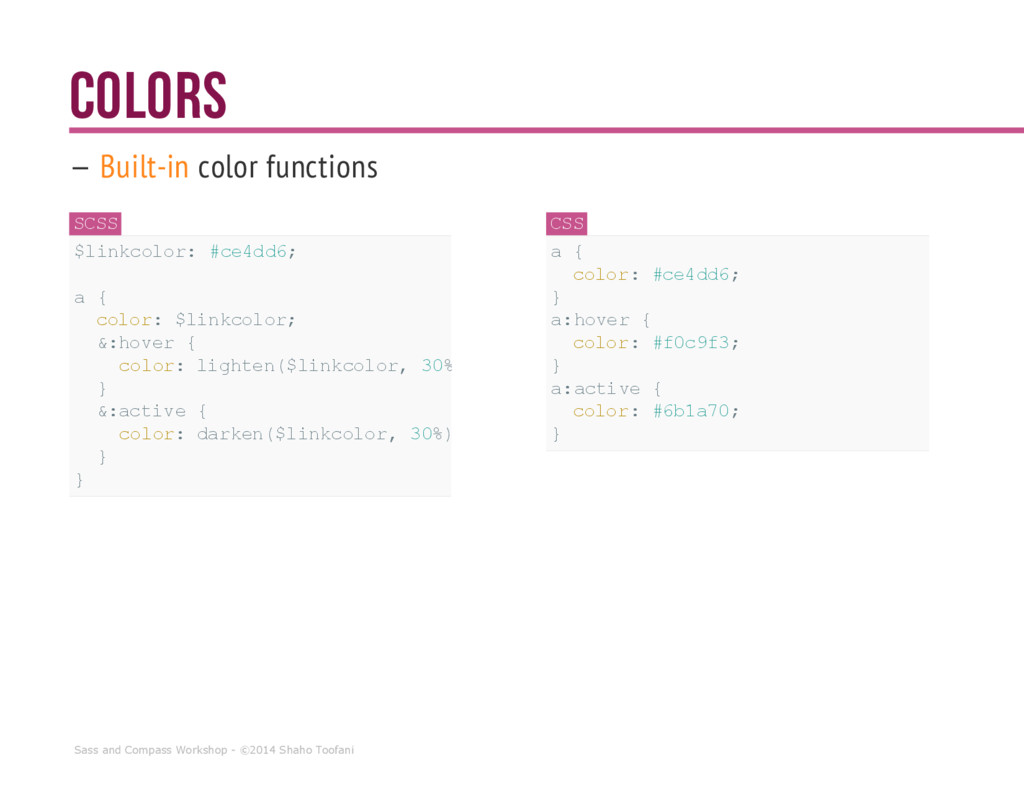
Task: Click the &:hover selector in SCSS
Action: click(x=136, y=343)
